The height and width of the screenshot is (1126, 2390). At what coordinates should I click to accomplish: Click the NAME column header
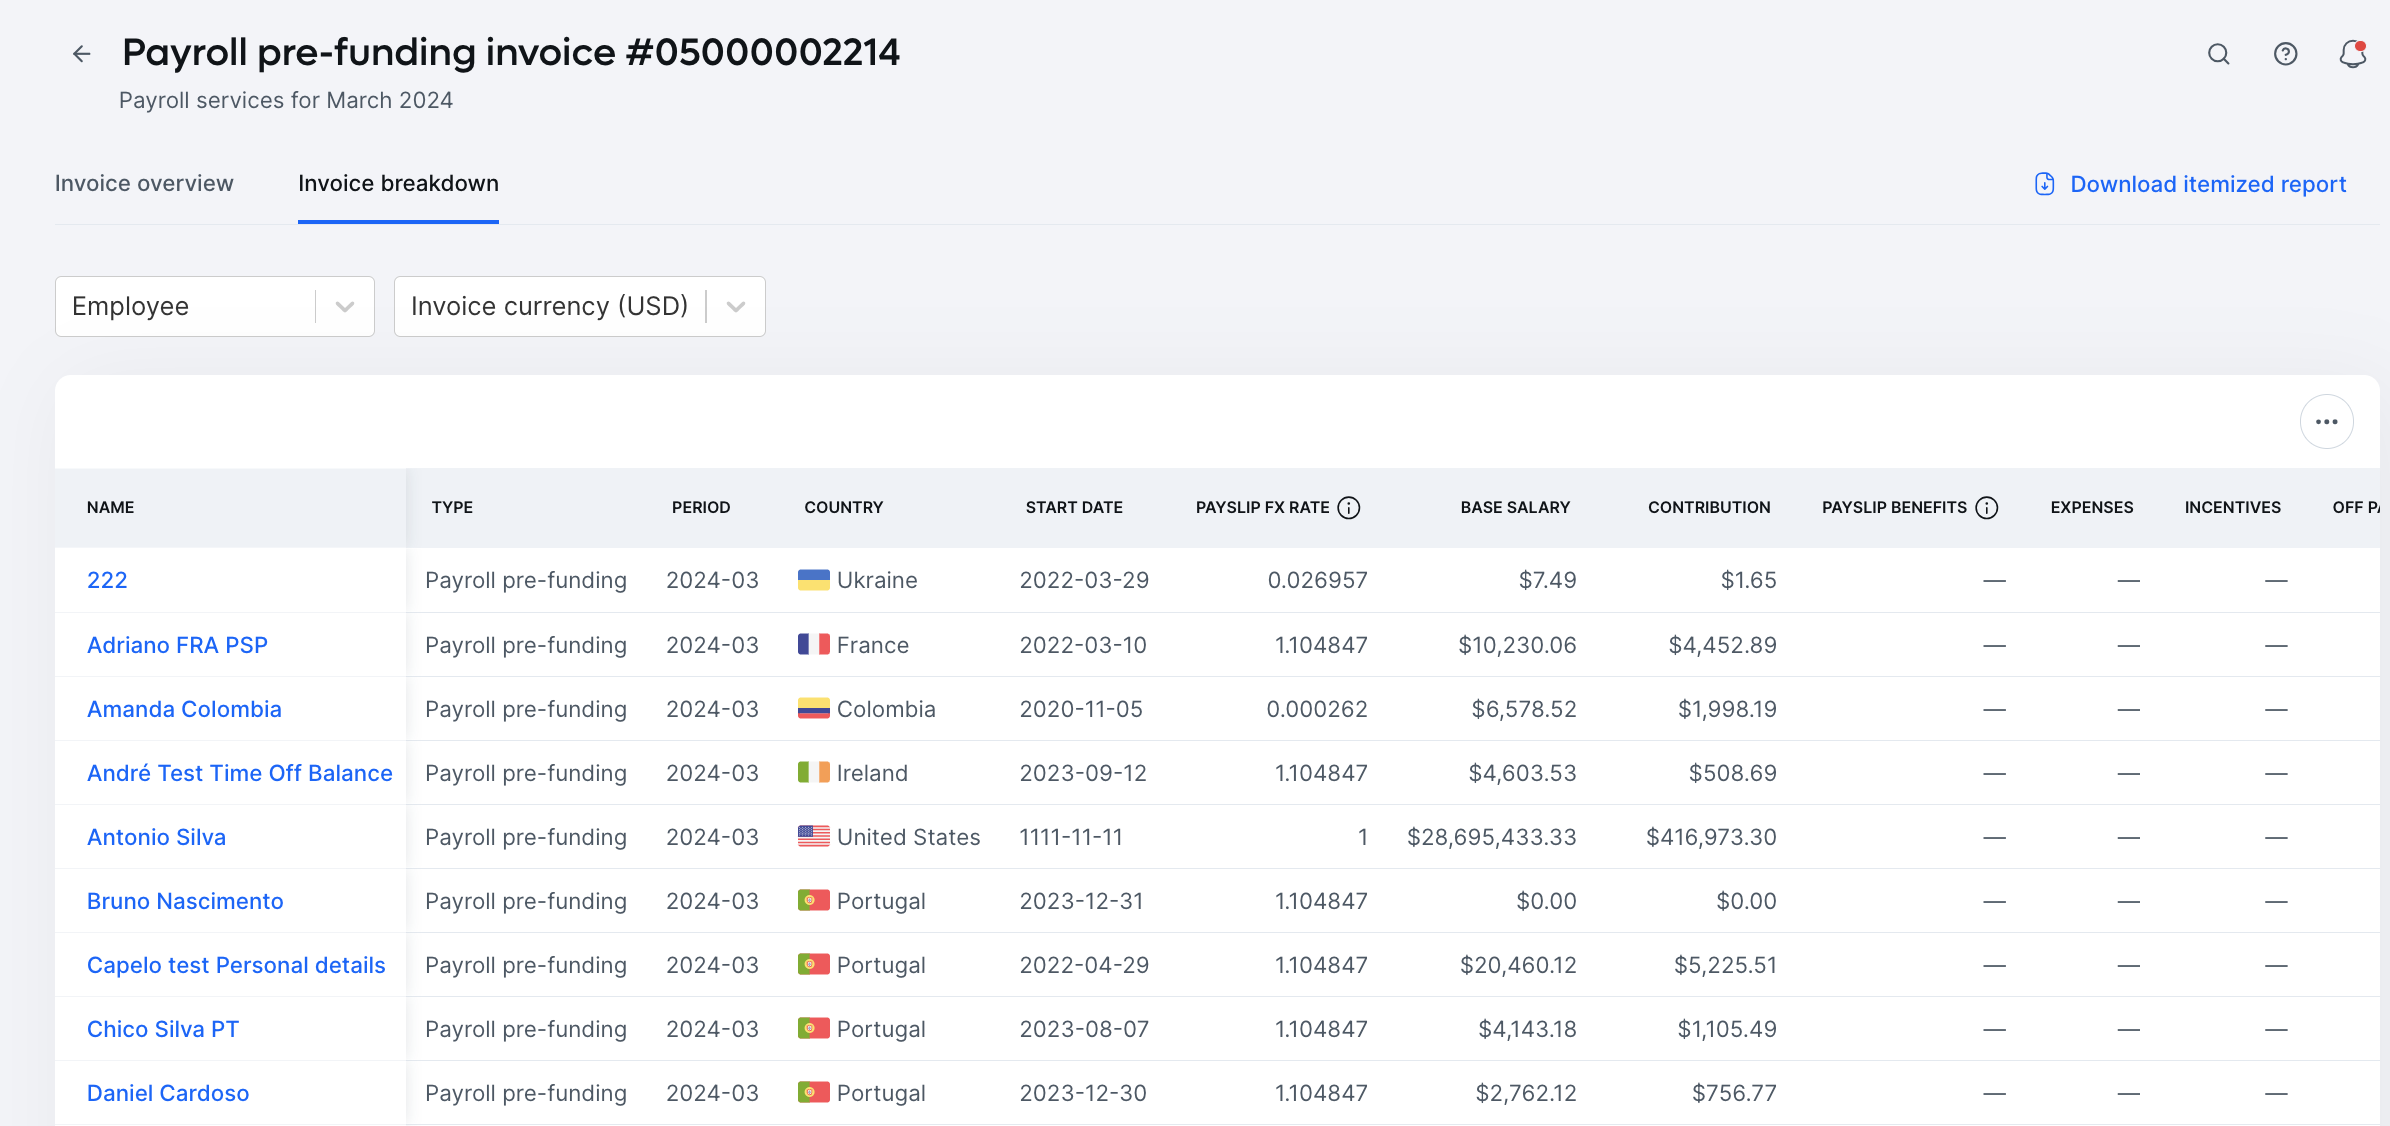111,507
